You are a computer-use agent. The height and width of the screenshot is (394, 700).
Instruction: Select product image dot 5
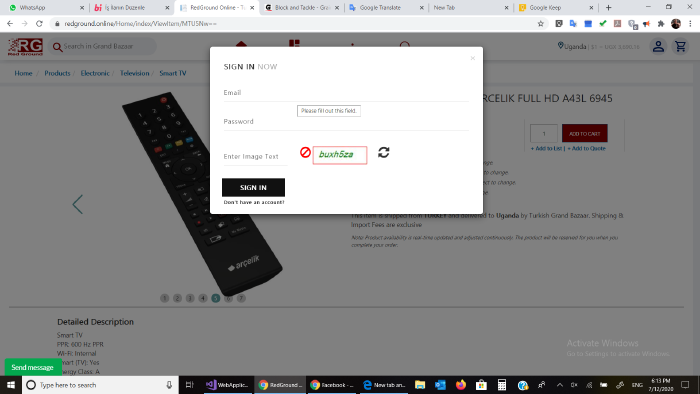216,298
